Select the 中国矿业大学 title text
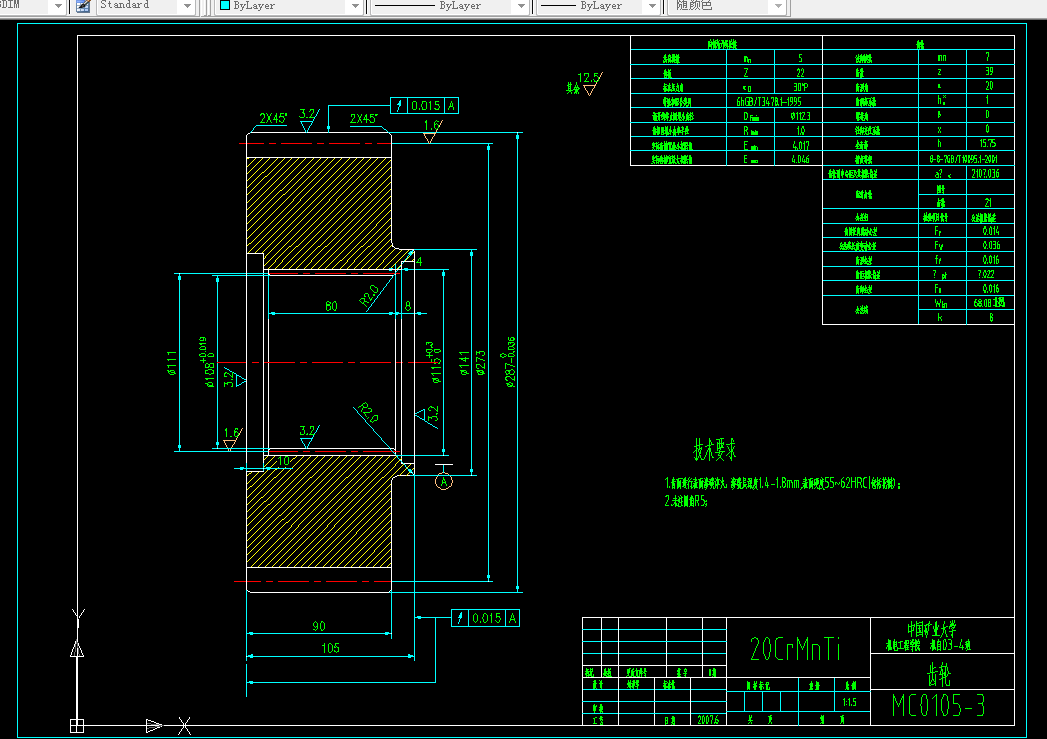 931,629
